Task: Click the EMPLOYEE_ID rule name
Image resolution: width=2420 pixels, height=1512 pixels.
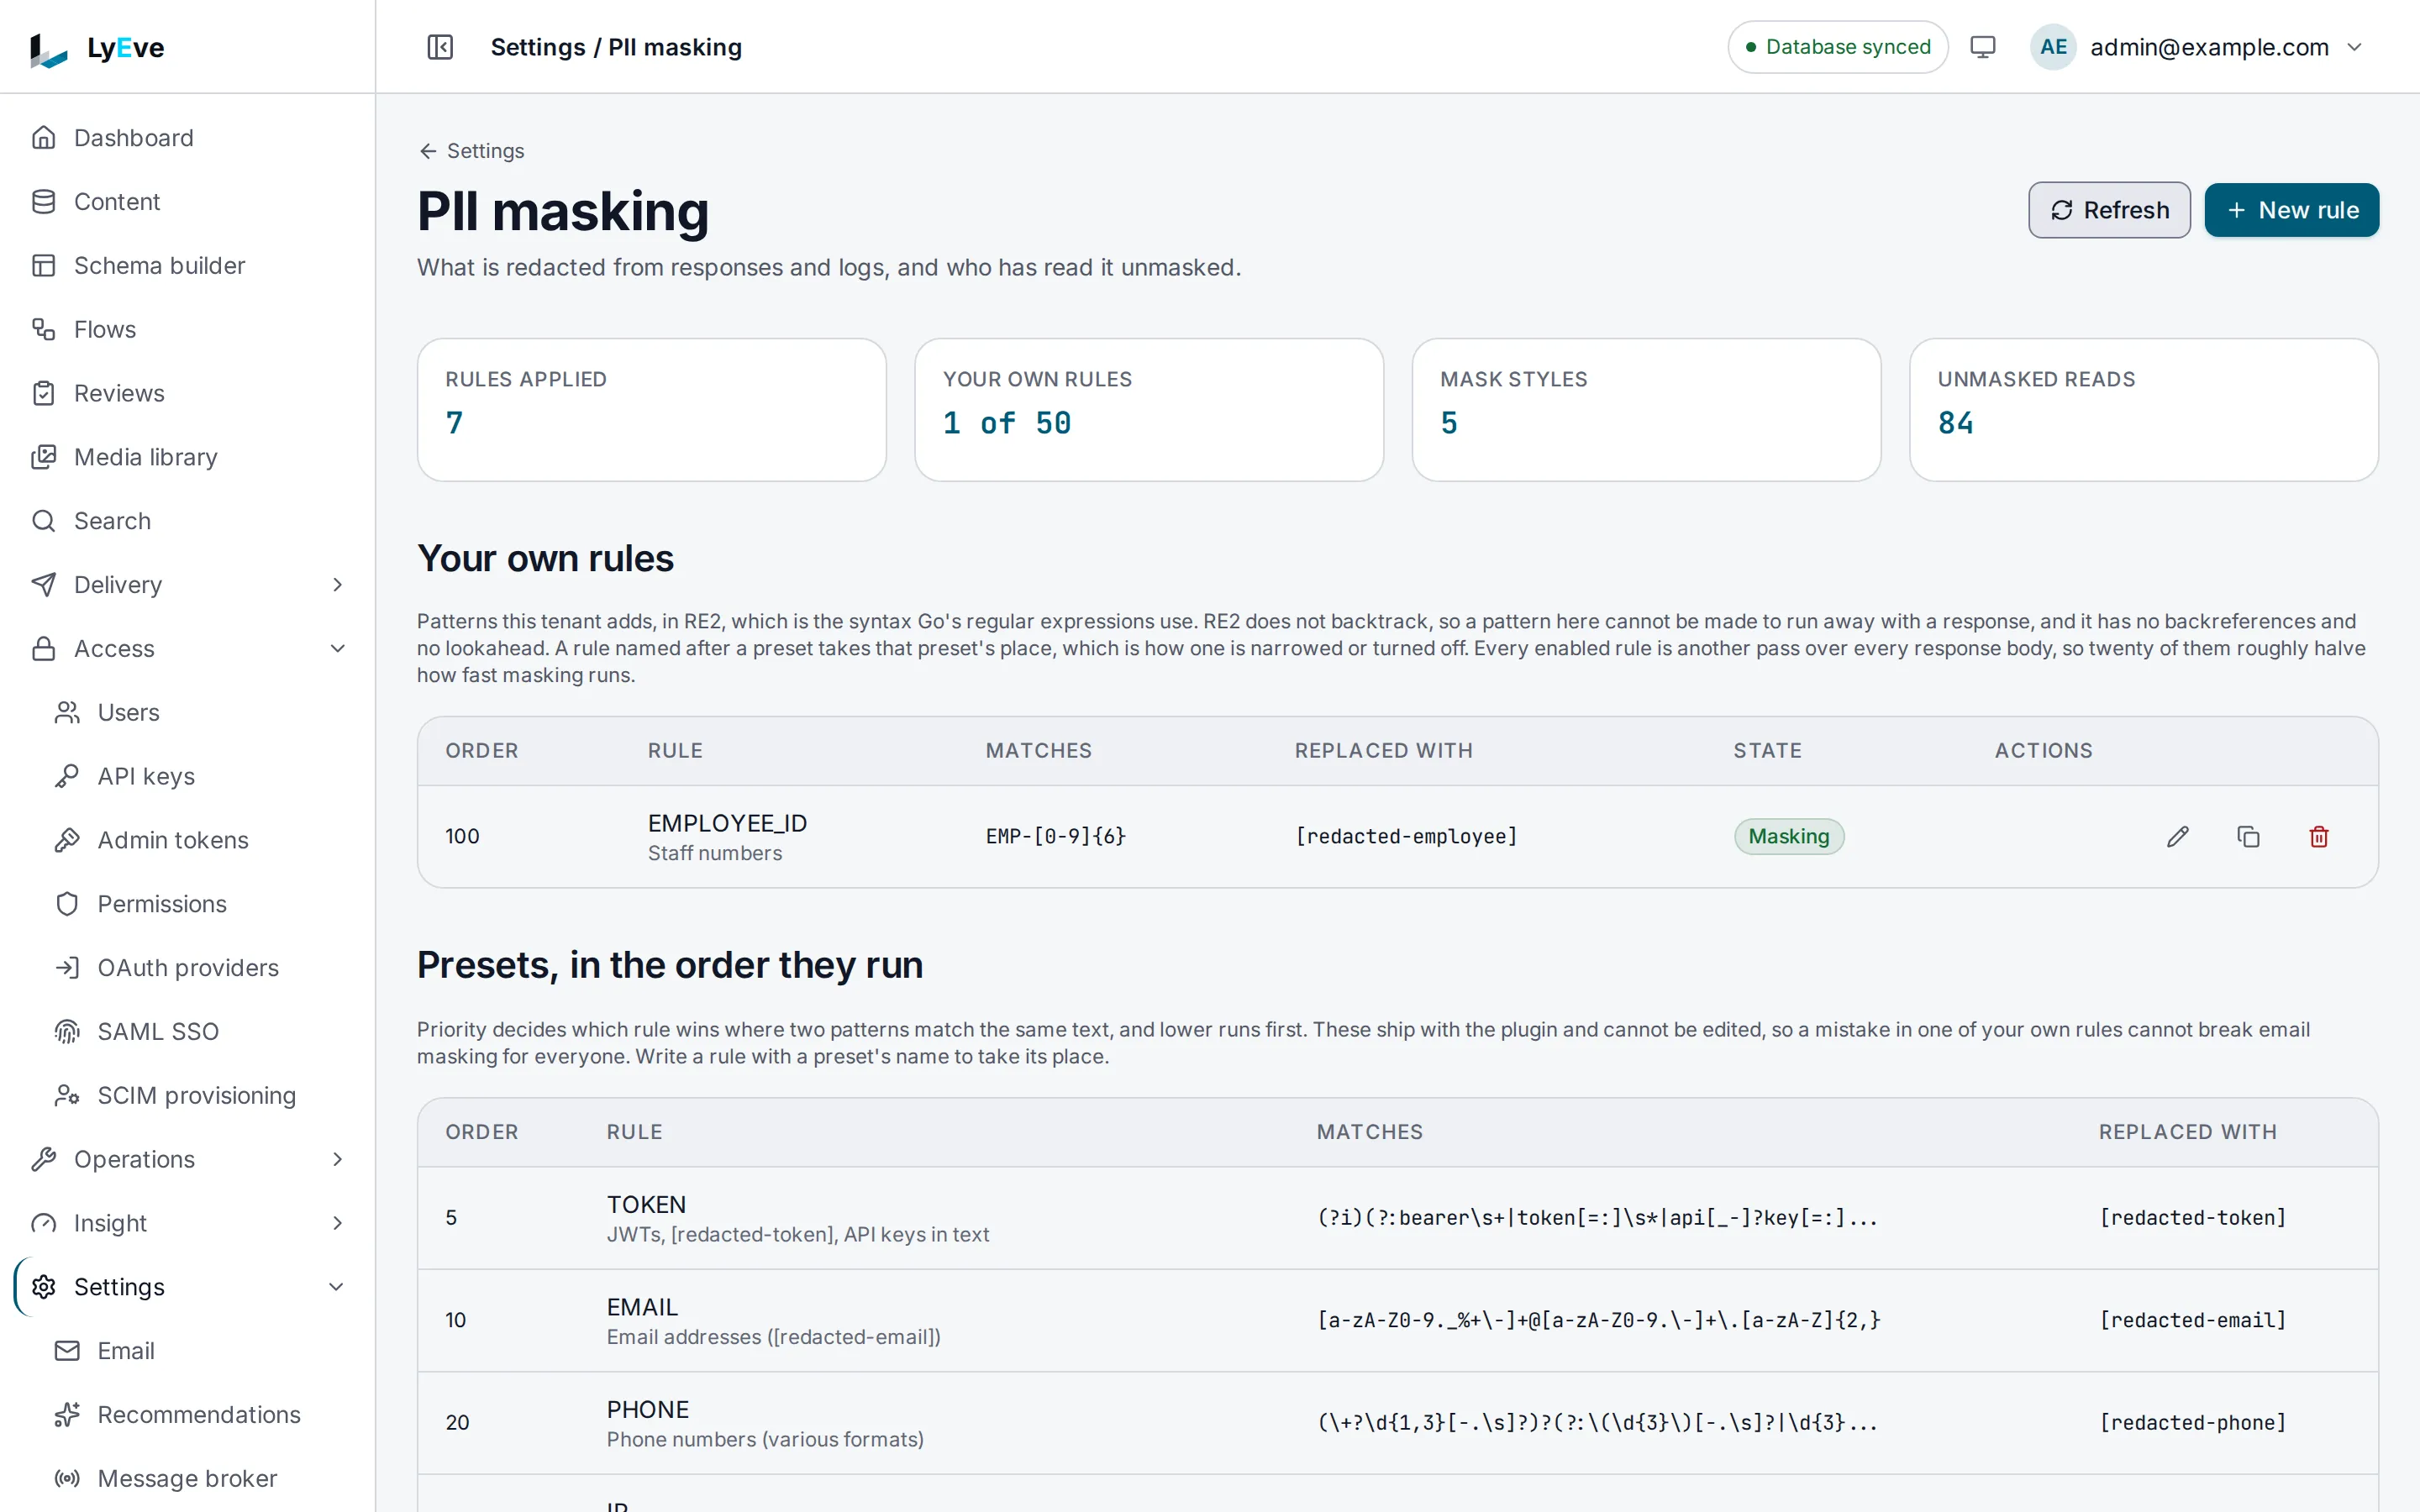Action: coord(727,824)
